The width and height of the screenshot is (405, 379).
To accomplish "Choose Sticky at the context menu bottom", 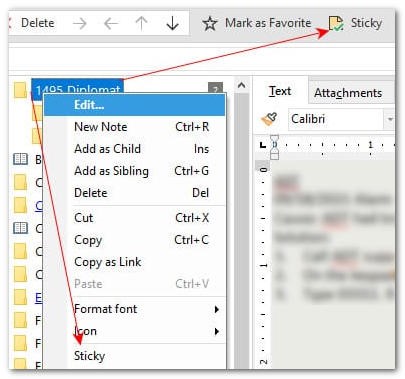I will tap(134, 356).
